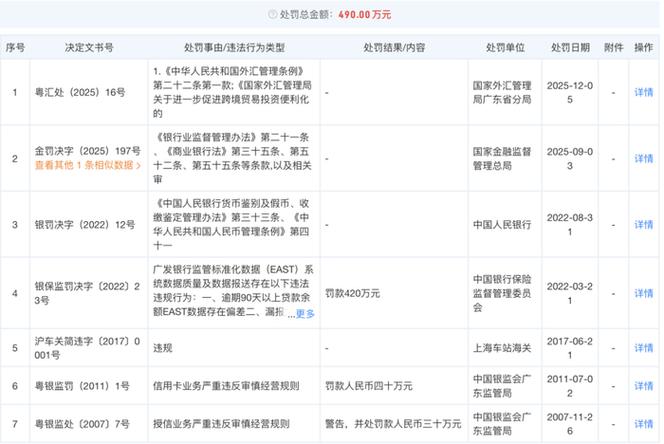
Task: Select document number 沪车关简违字〔2017〕0001号
Action: [x=87, y=348]
